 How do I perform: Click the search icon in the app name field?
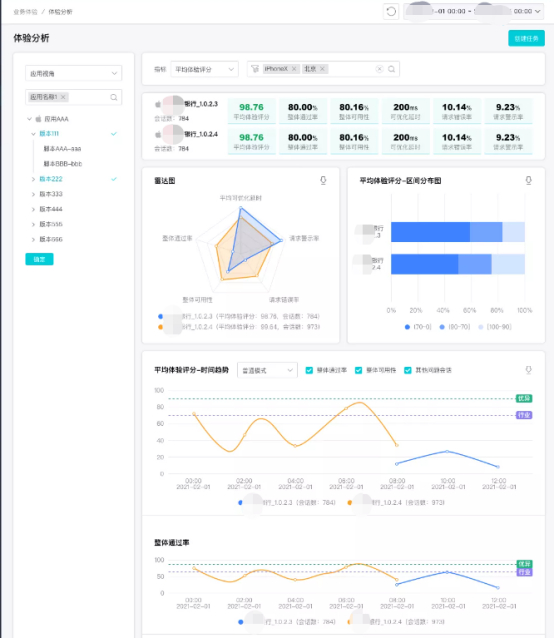click(x=114, y=97)
